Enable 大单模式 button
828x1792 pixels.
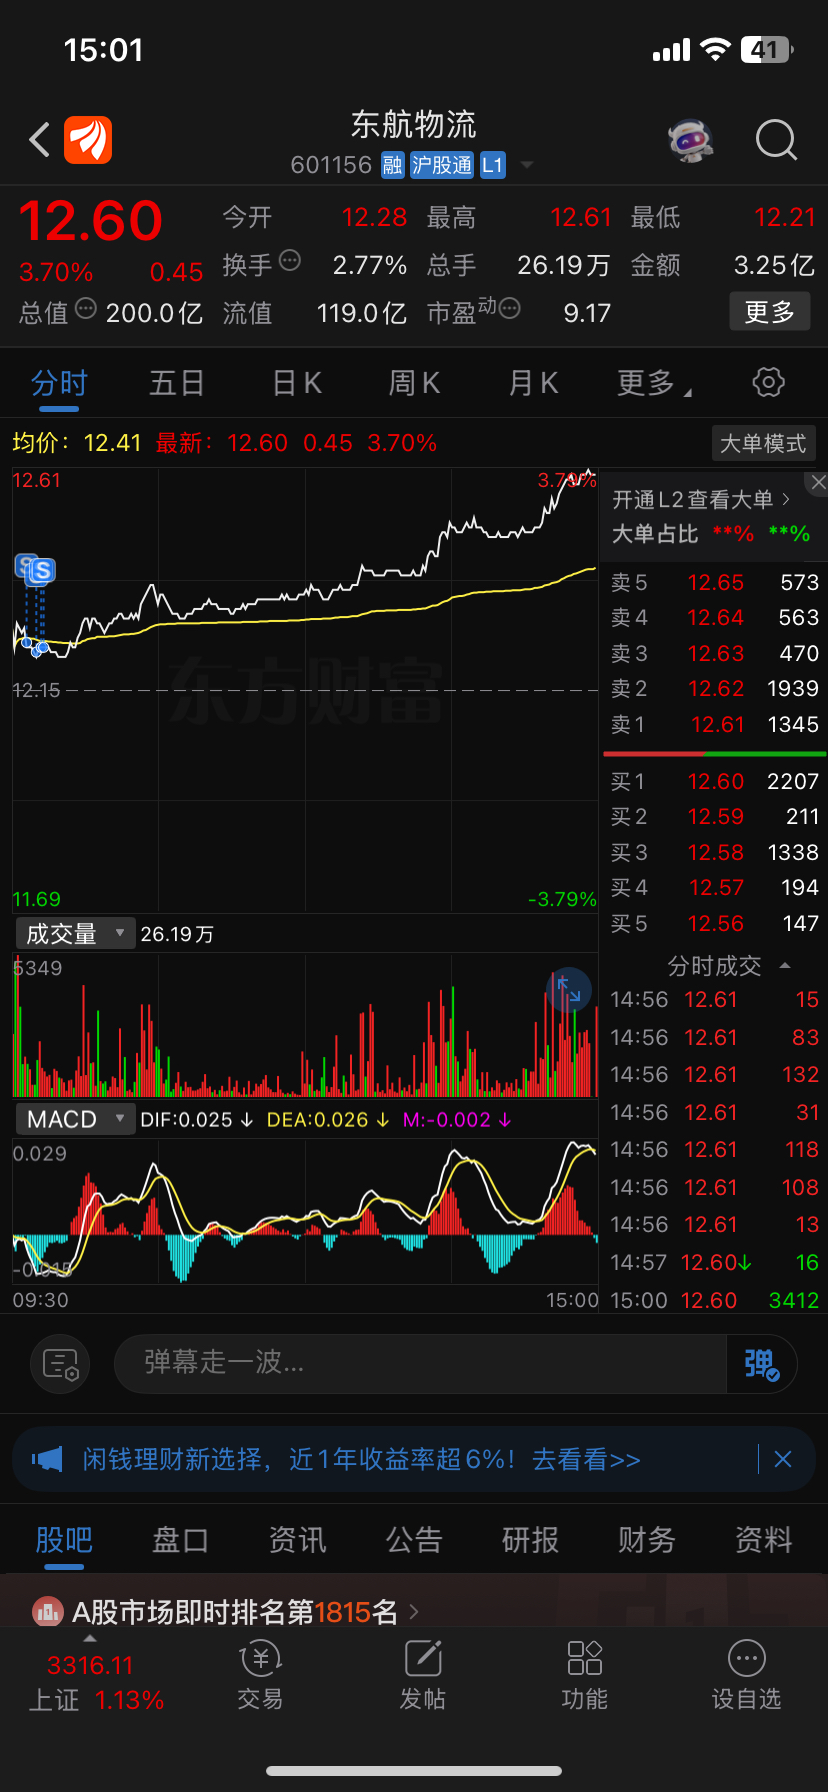(x=763, y=443)
